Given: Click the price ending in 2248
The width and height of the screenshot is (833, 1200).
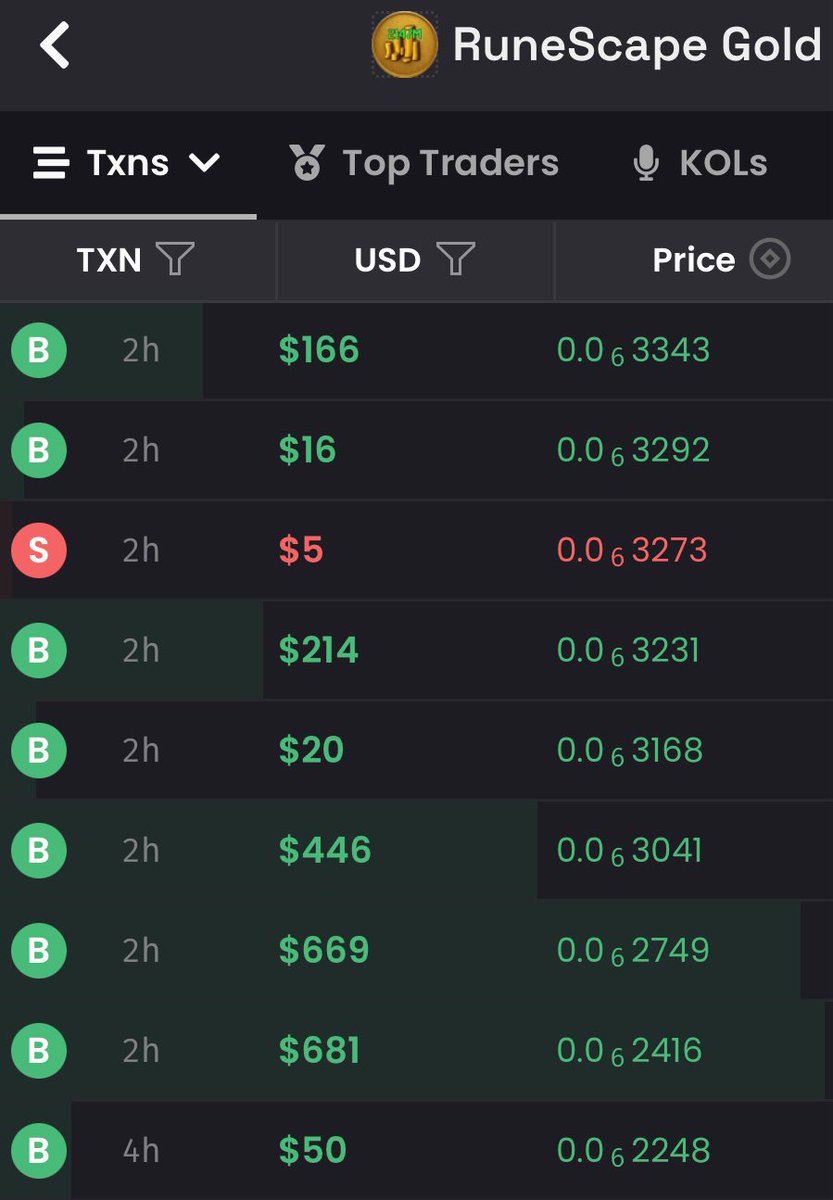Looking at the screenshot, I should [633, 1150].
